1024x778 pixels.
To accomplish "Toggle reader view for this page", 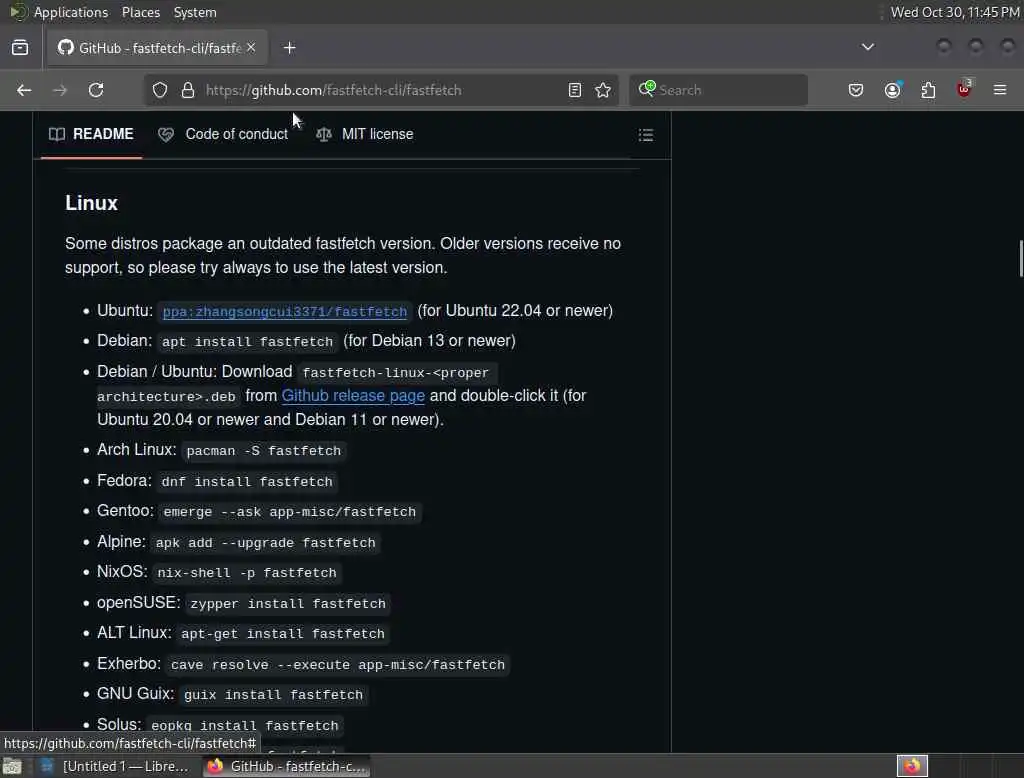I will [575, 90].
